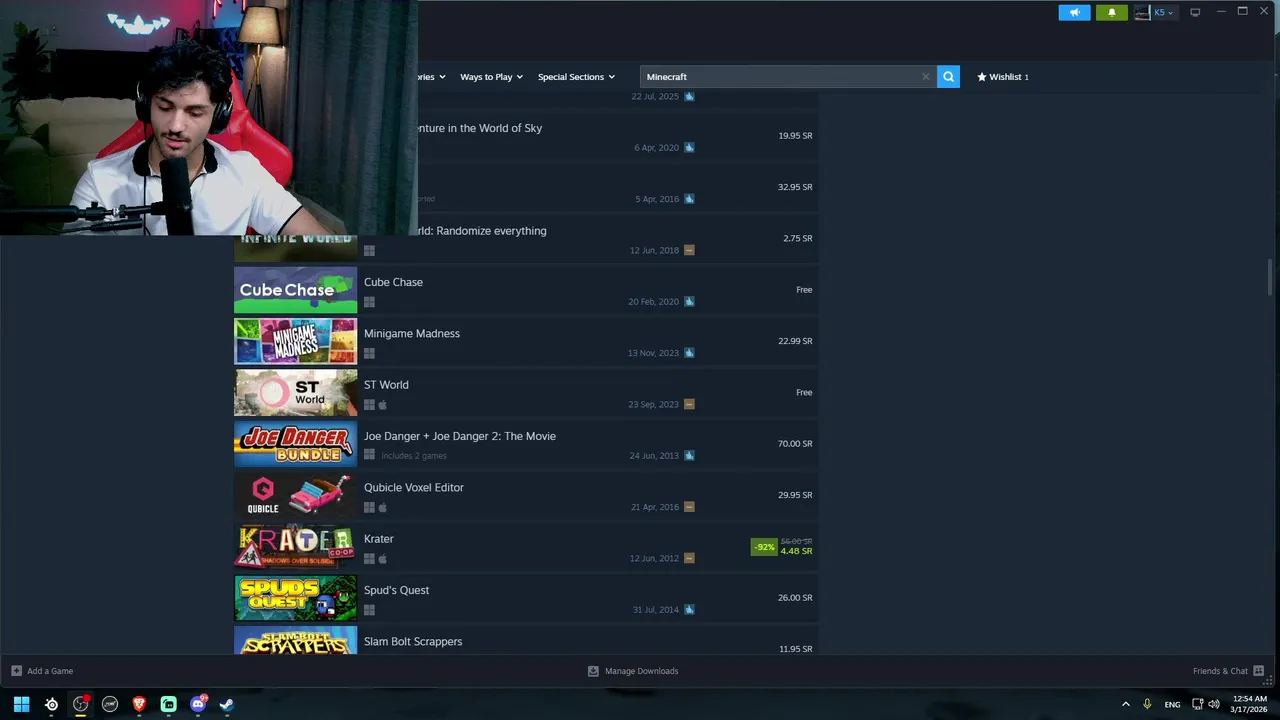Click Steam Deck icon beside 6 Apr, 2020
Image resolution: width=1280 pixels, height=720 pixels.
(689, 148)
